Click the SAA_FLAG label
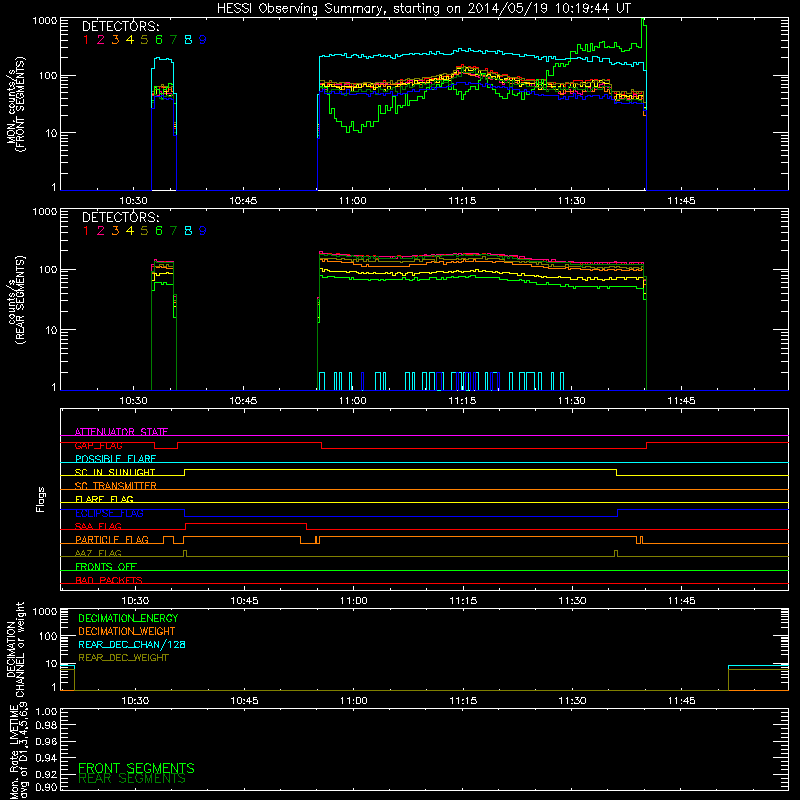This screenshot has width=800, height=800. pyautogui.click(x=98, y=526)
